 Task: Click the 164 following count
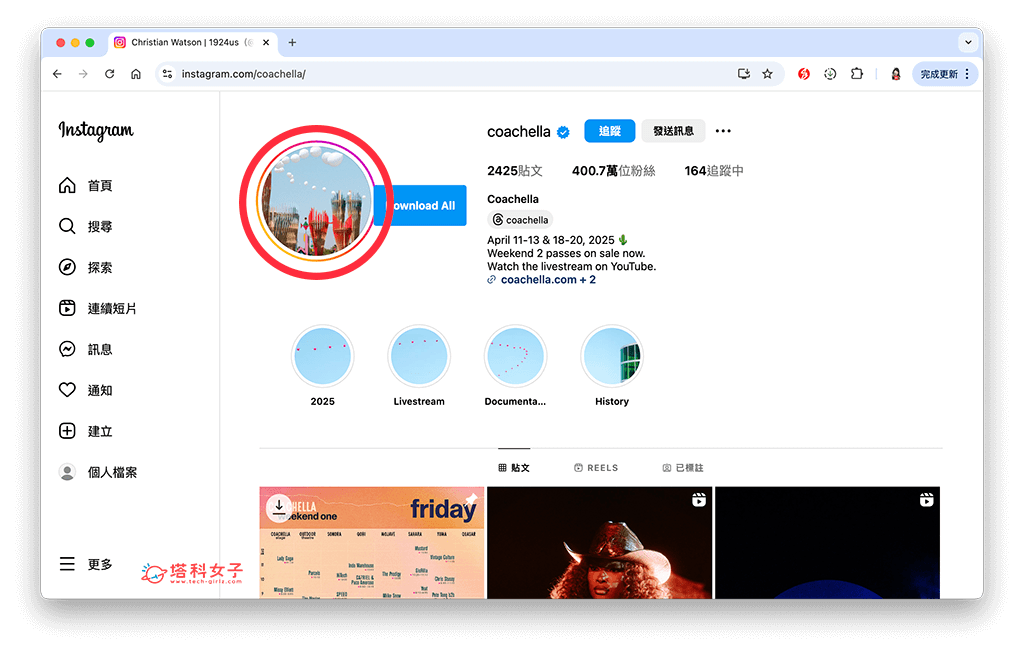(x=714, y=170)
